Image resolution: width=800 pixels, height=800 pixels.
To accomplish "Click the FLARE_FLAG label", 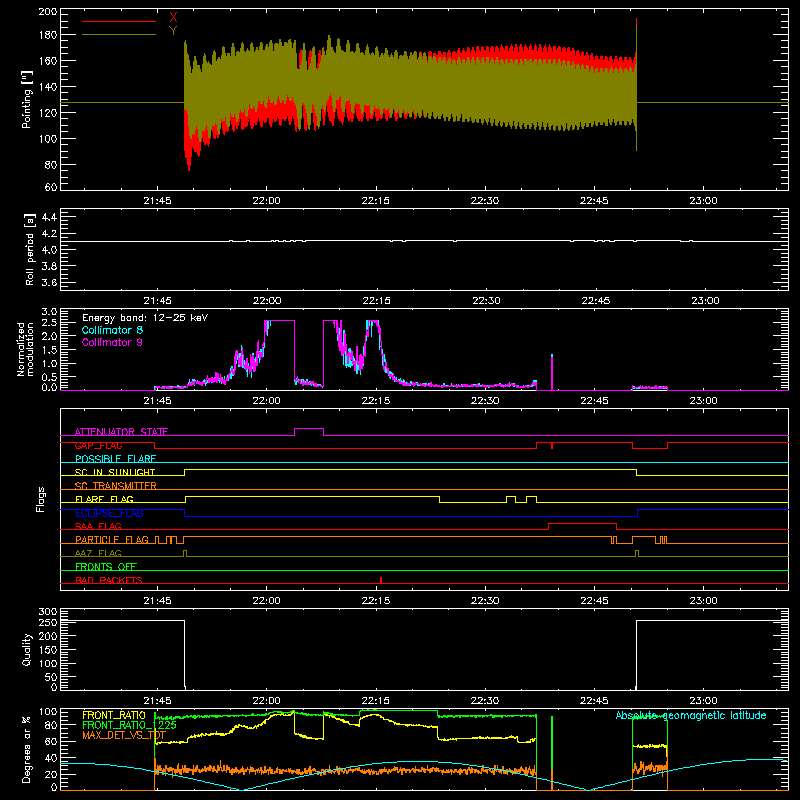I will (x=104, y=499).
